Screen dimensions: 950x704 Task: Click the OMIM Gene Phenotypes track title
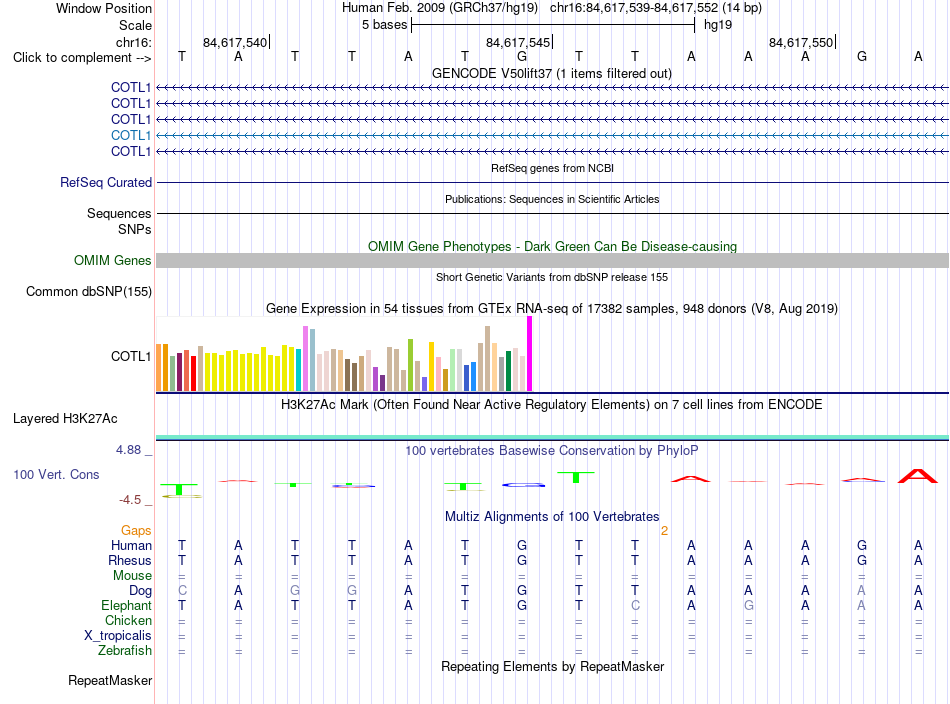click(552, 247)
